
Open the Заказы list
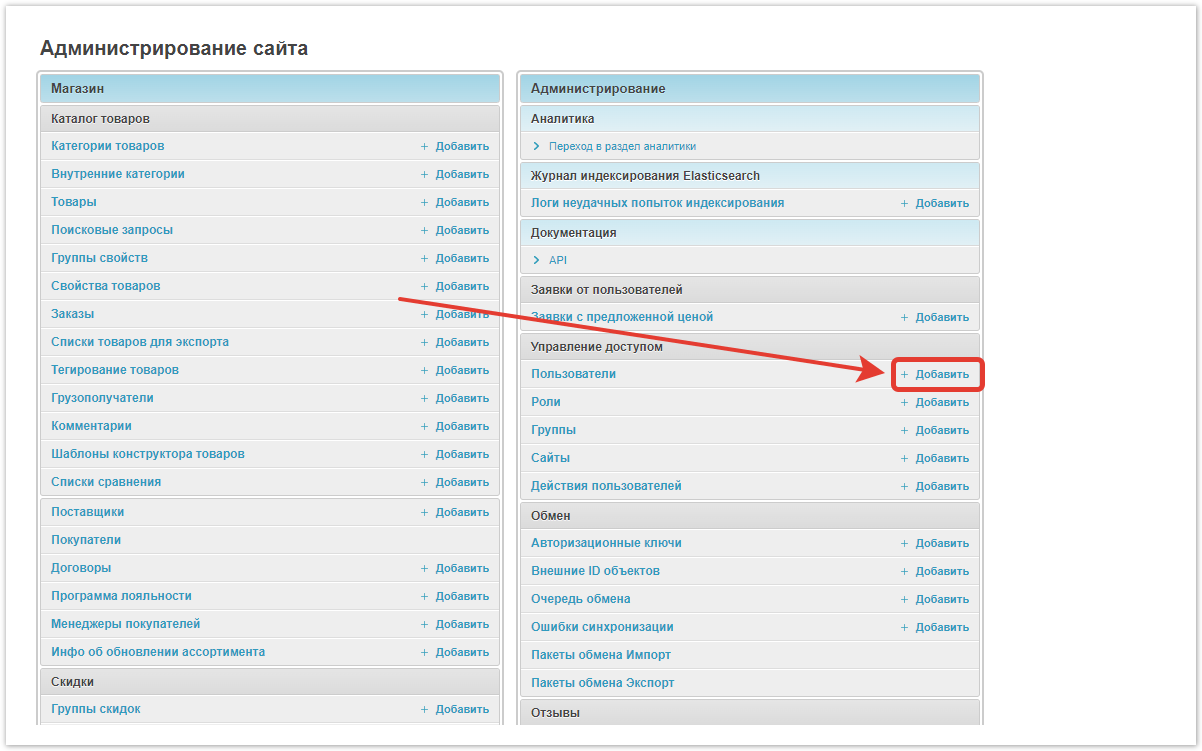tap(72, 314)
